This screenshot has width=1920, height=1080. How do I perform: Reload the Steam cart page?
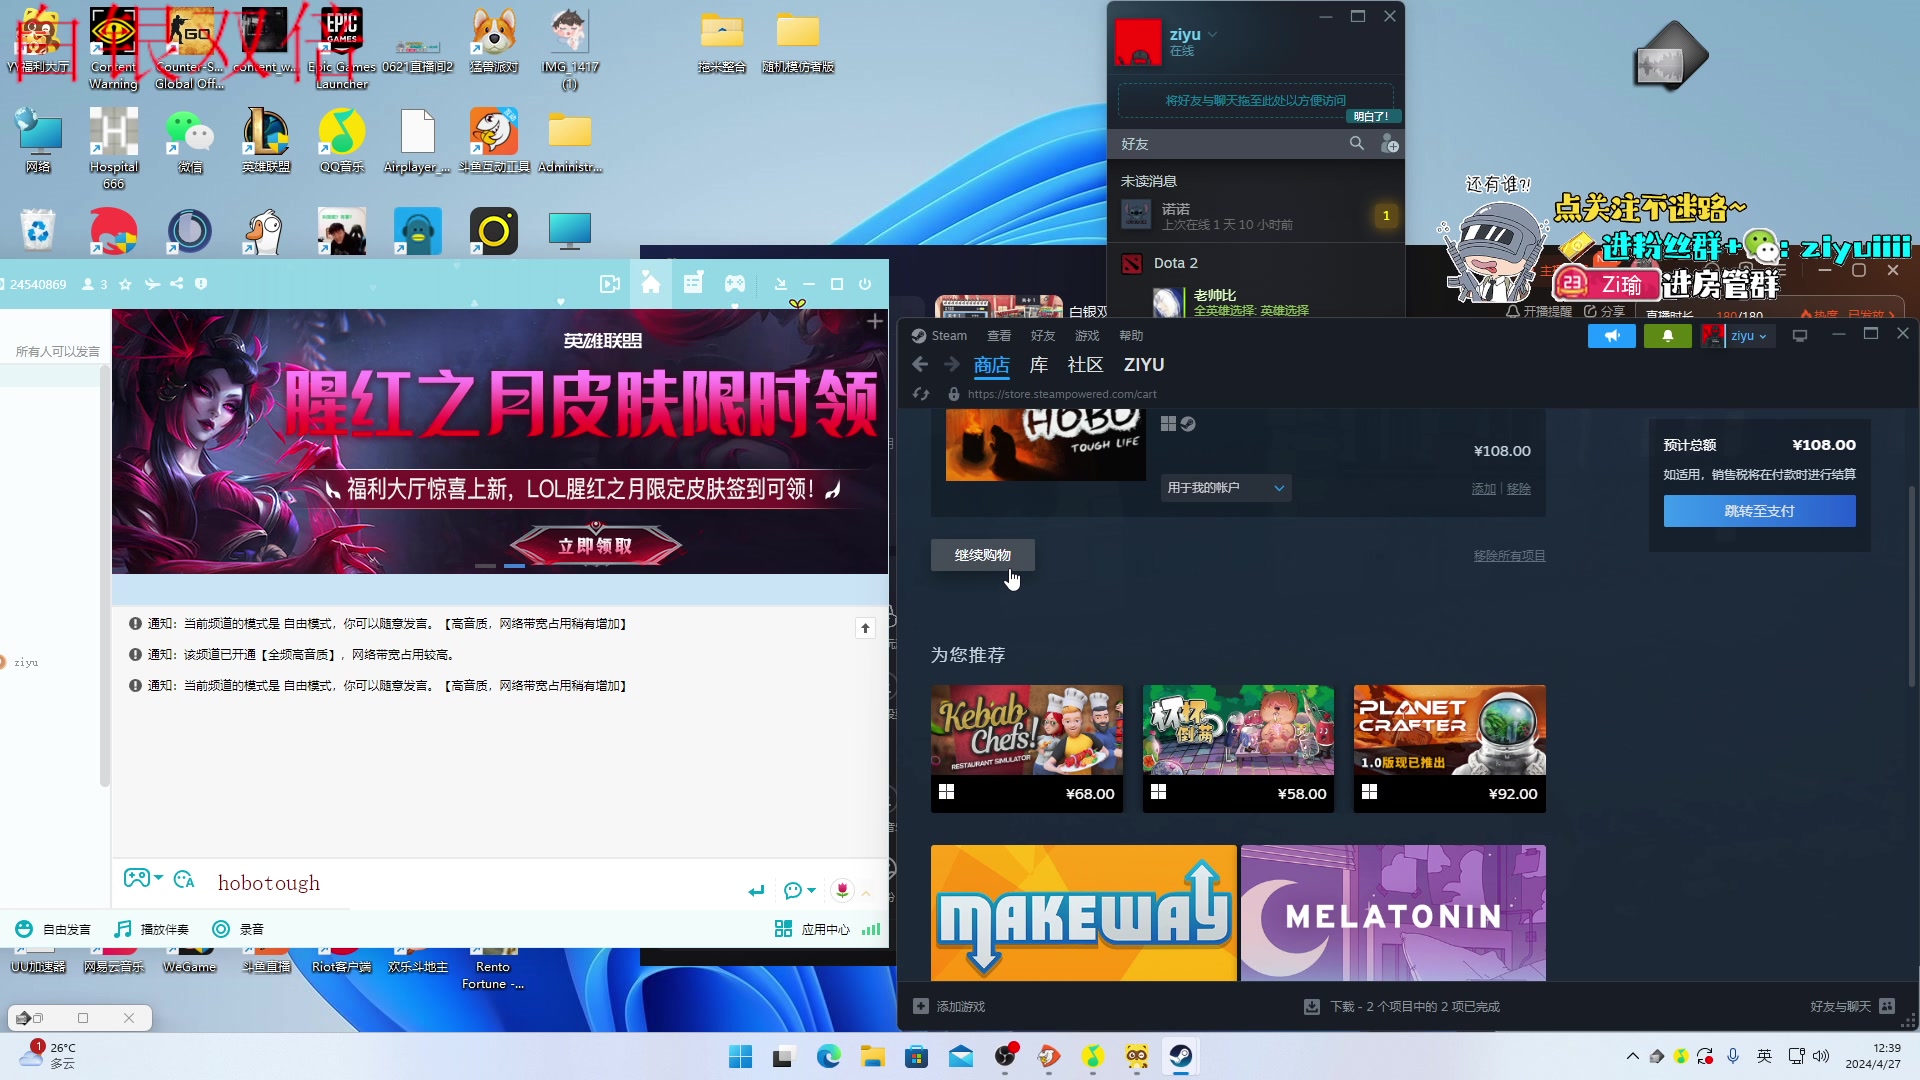[921, 394]
